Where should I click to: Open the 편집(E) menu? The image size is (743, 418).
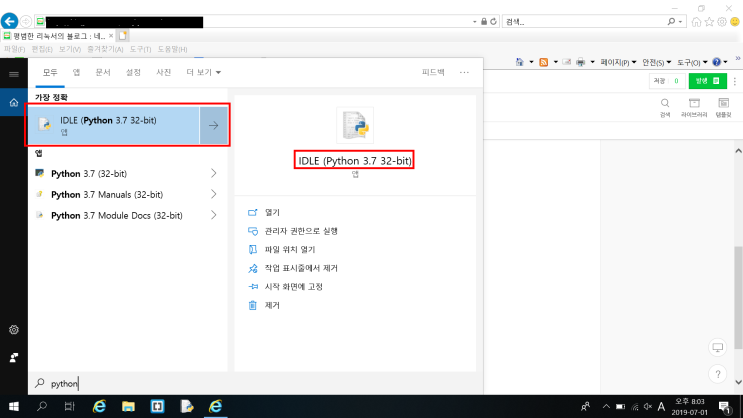click(x=42, y=49)
